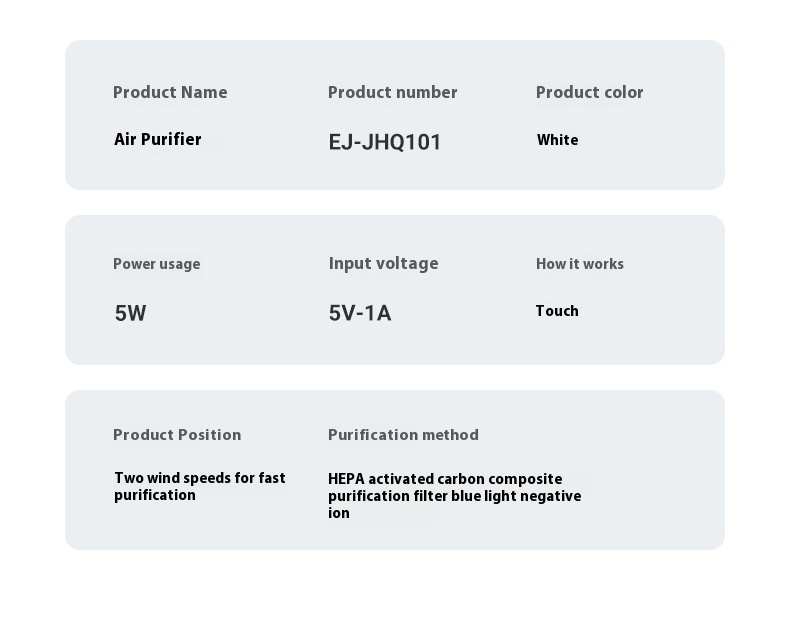Image resolution: width=790 pixels, height=622 pixels.
Task: Click the blue light negative text line
Action: [516, 496]
